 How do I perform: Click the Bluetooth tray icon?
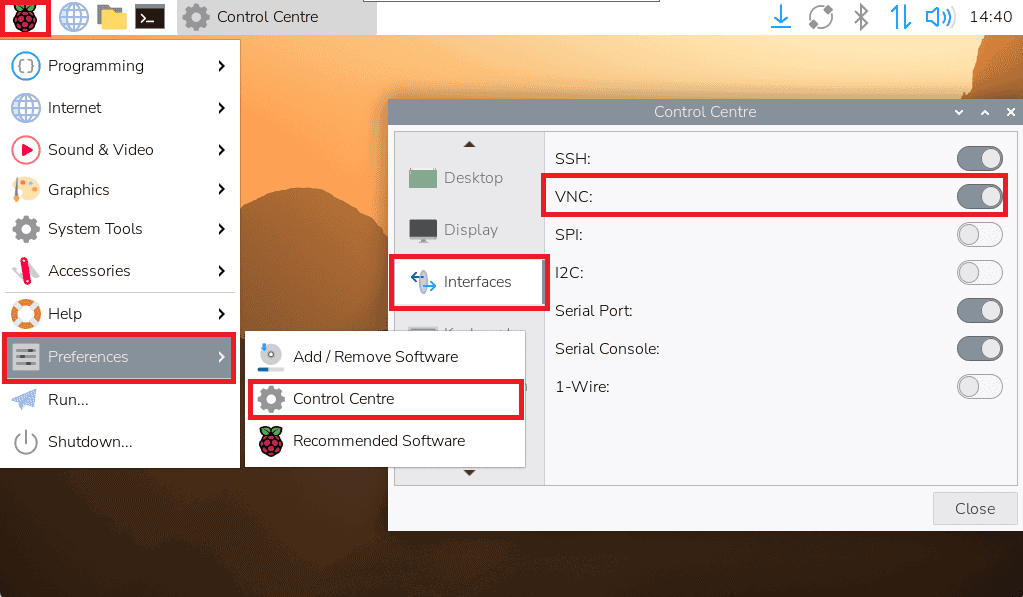click(860, 17)
